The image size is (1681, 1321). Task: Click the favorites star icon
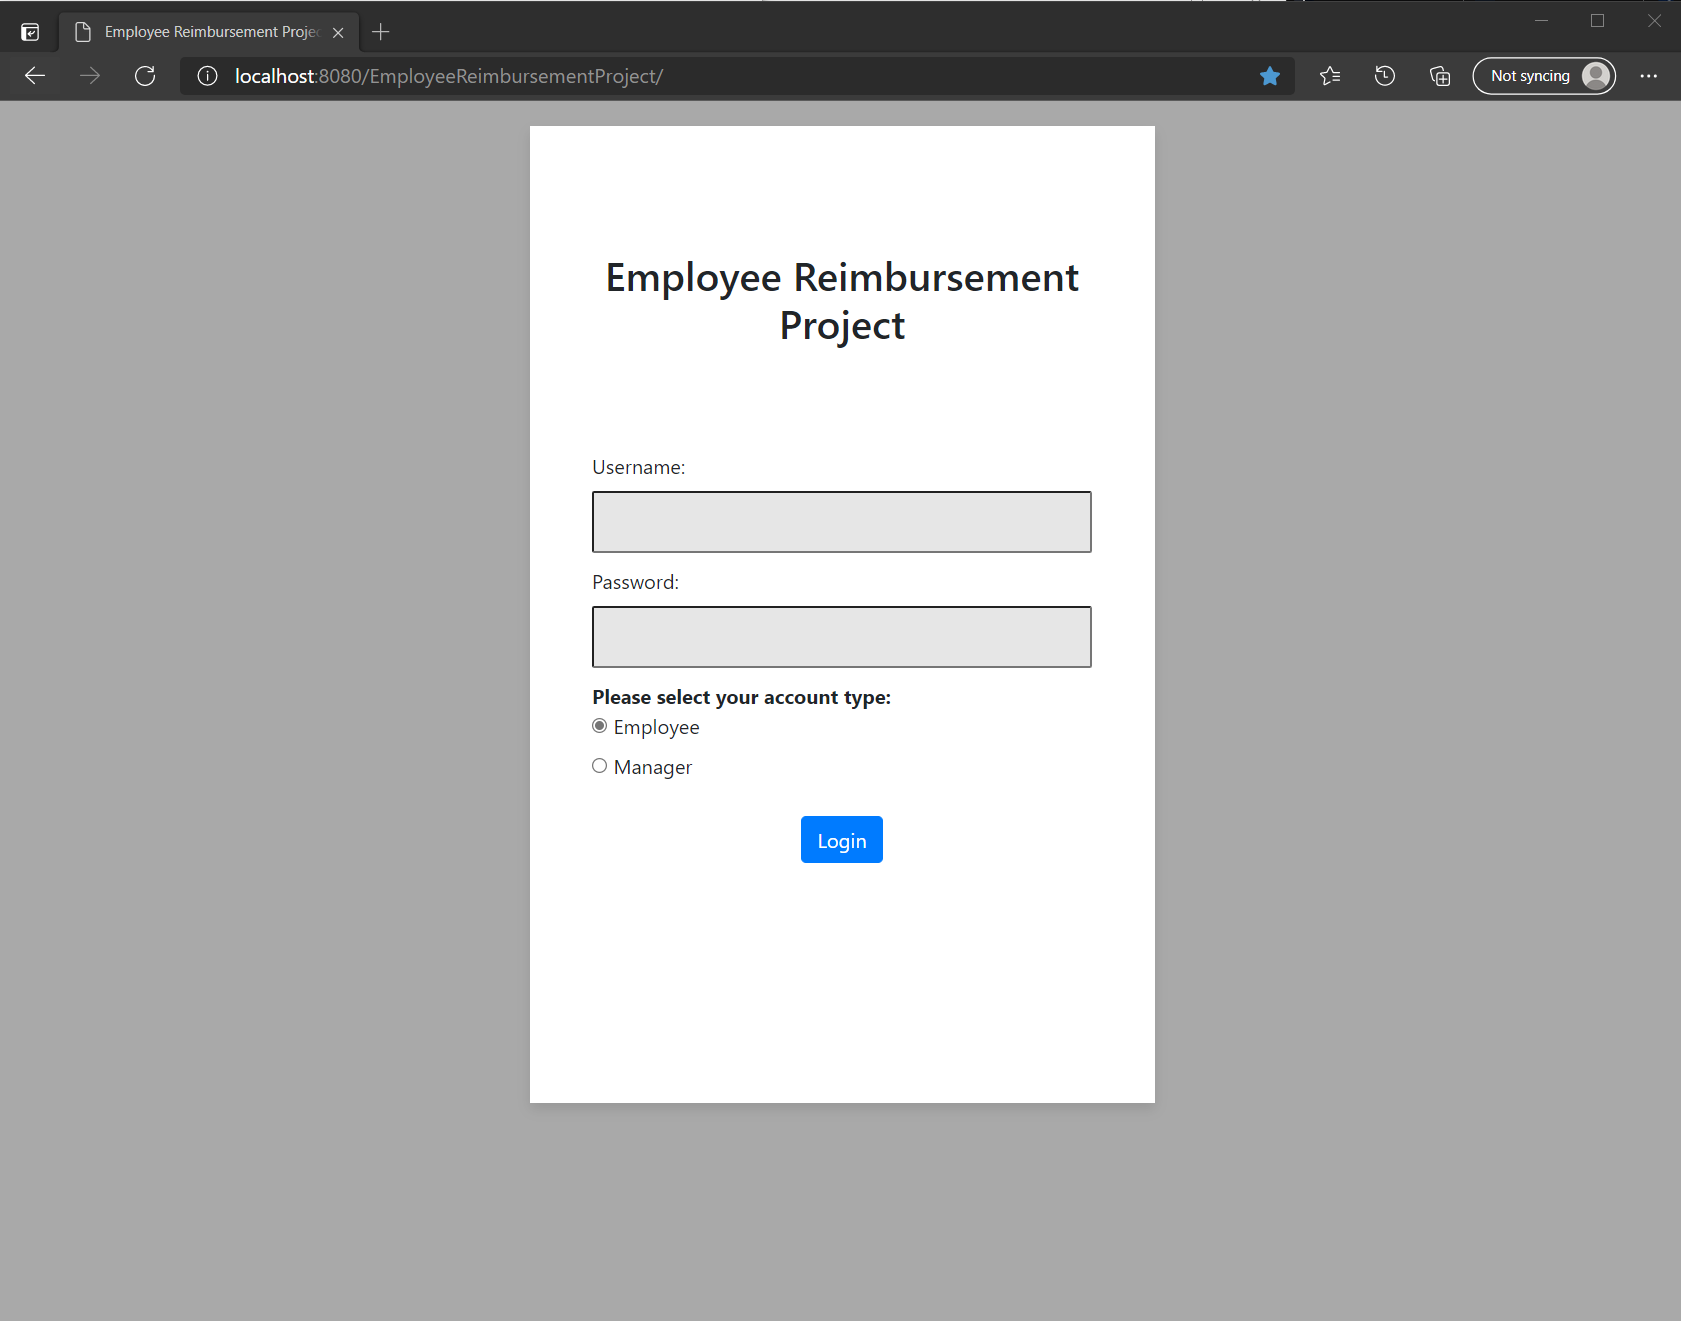pos(1270,76)
